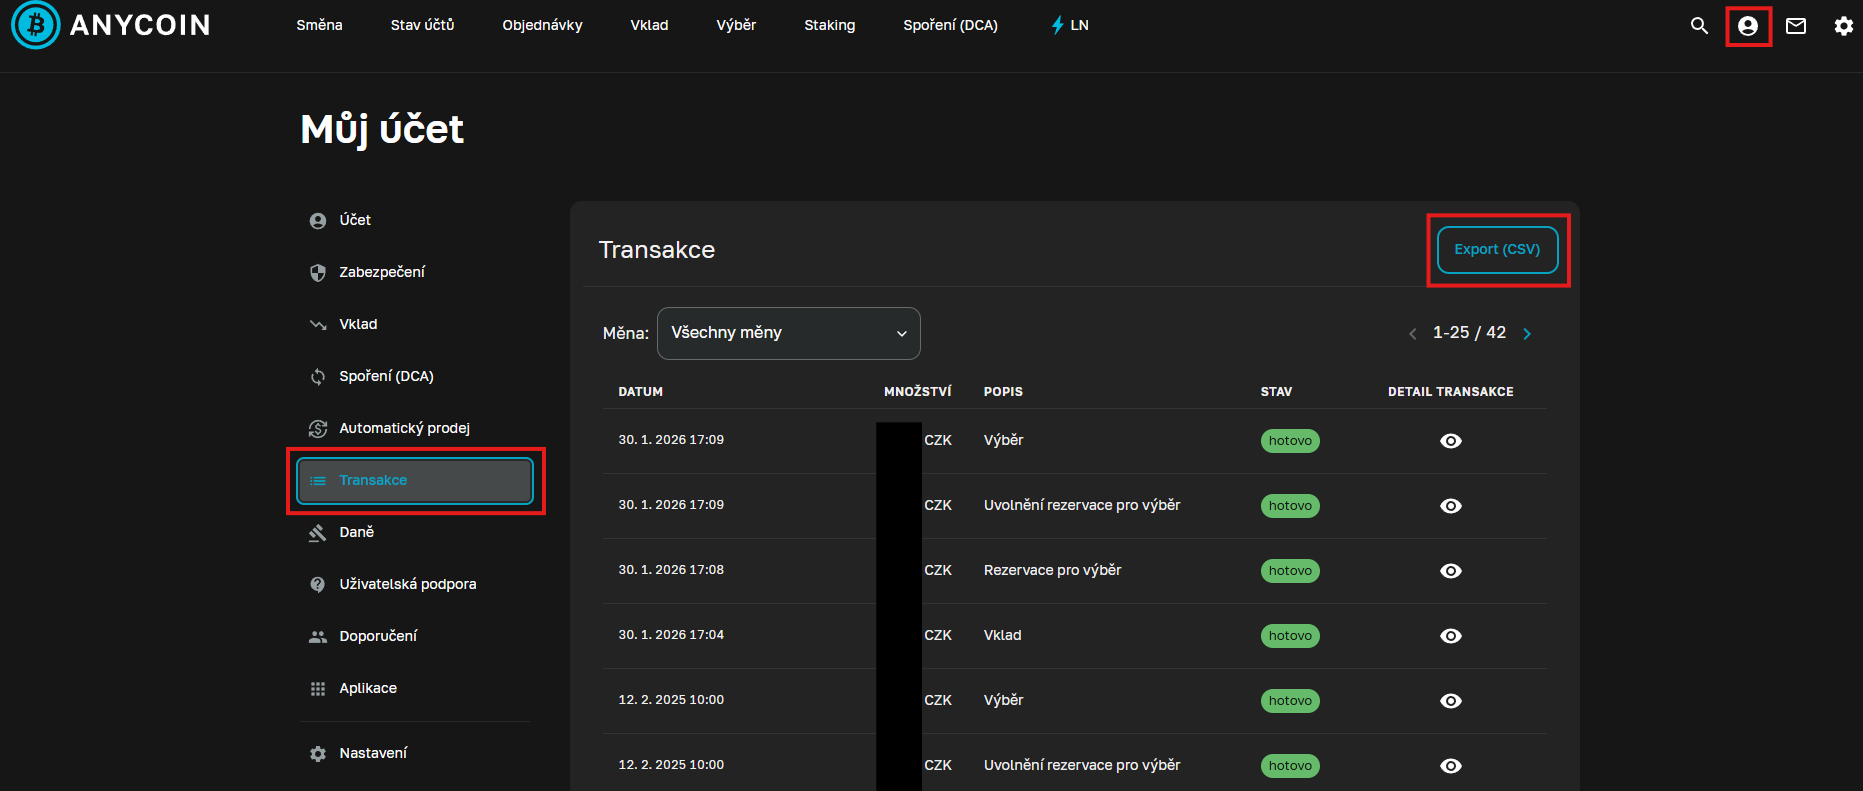Click the Vklad trend icon in sidebar

pos(318,325)
